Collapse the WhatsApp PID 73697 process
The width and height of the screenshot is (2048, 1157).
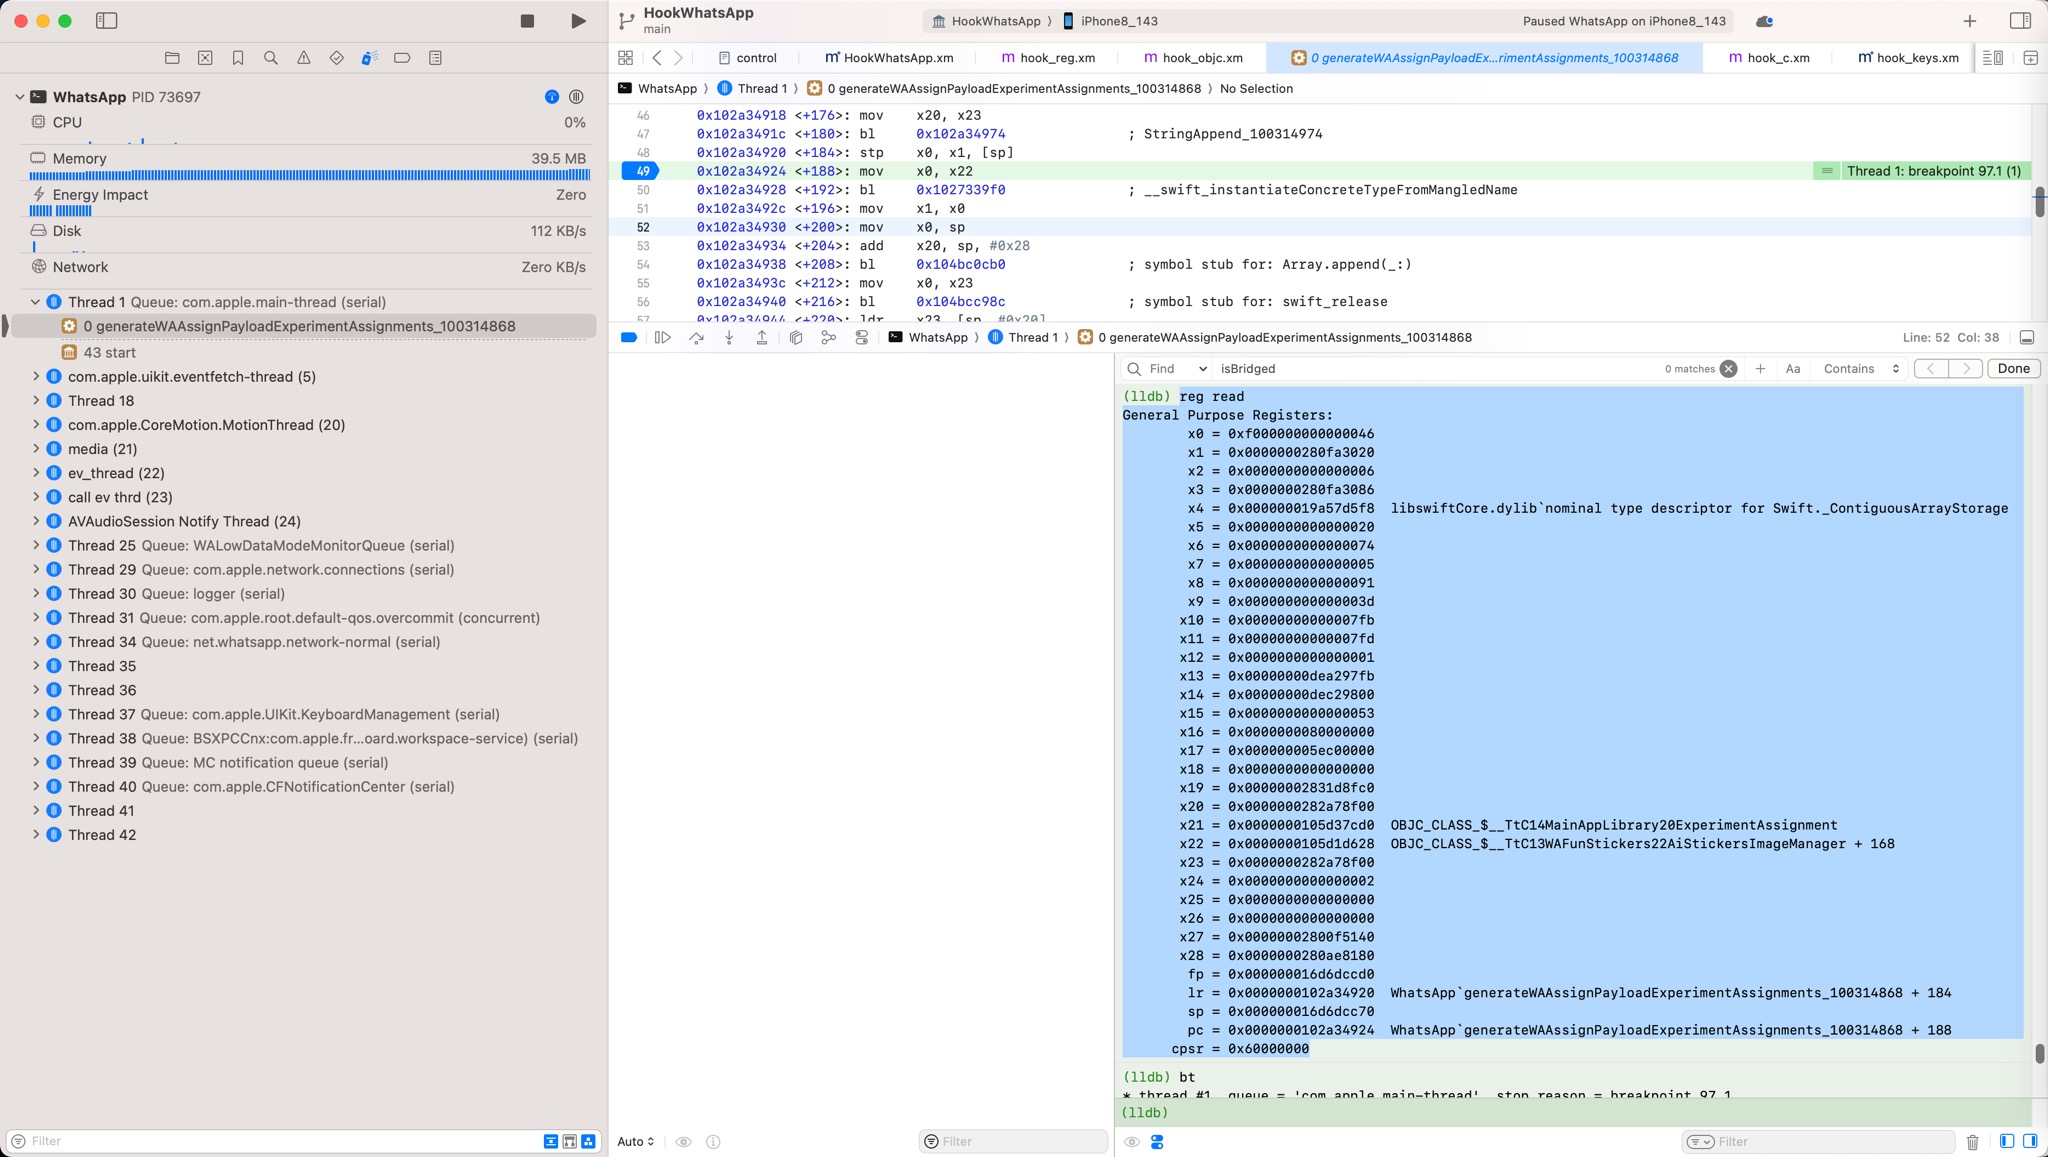point(20,97)
